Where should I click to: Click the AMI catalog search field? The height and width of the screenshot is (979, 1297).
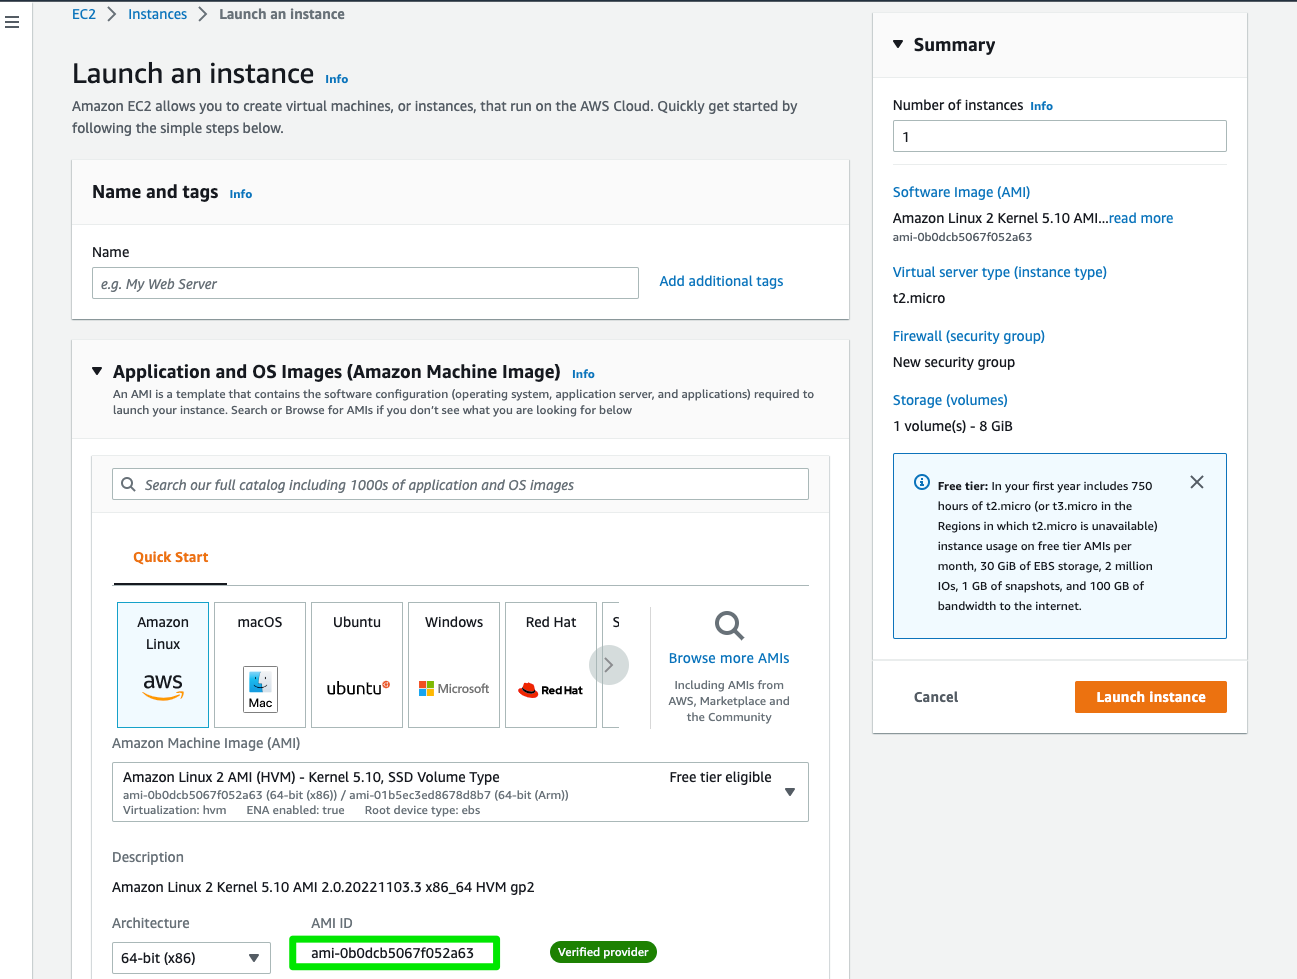tap(460, 484)
